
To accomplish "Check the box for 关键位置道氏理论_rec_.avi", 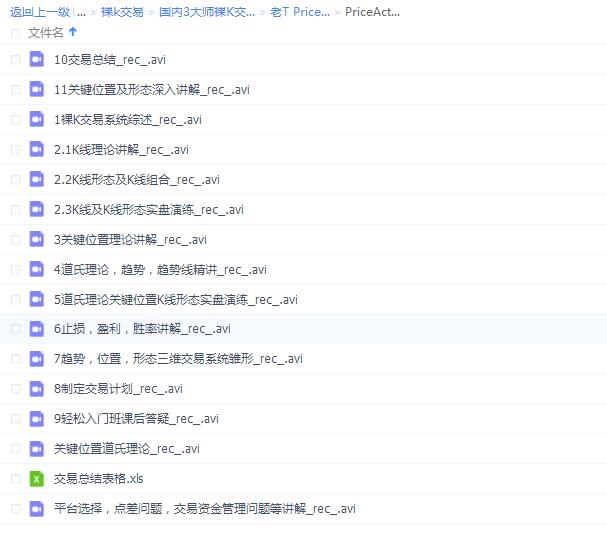I will tap(15, 449).
